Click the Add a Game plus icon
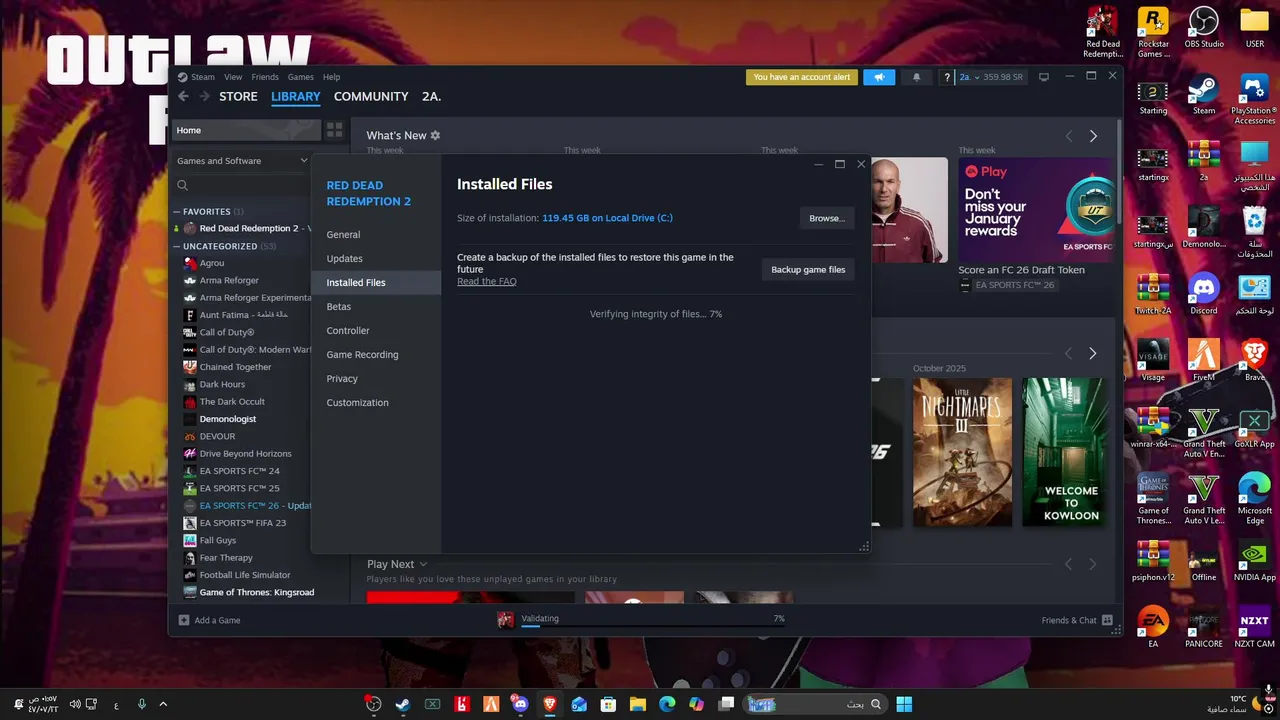Screen dimensions: 1280x720 [183, 620]
